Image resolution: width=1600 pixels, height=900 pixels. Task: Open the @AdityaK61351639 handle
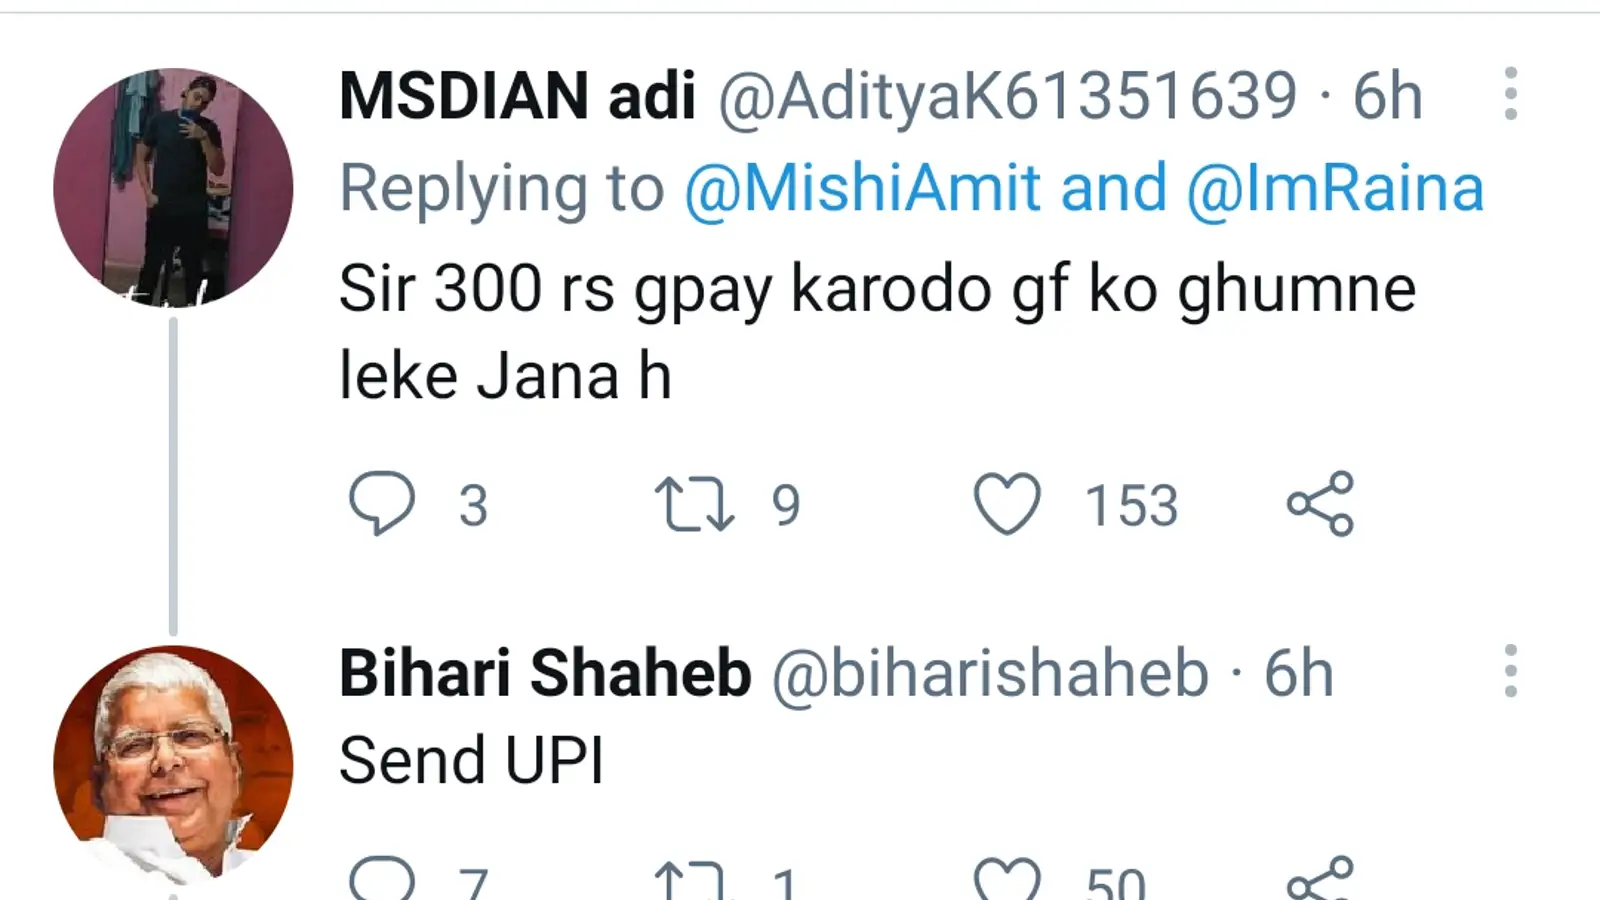(x=1008, y=97)
